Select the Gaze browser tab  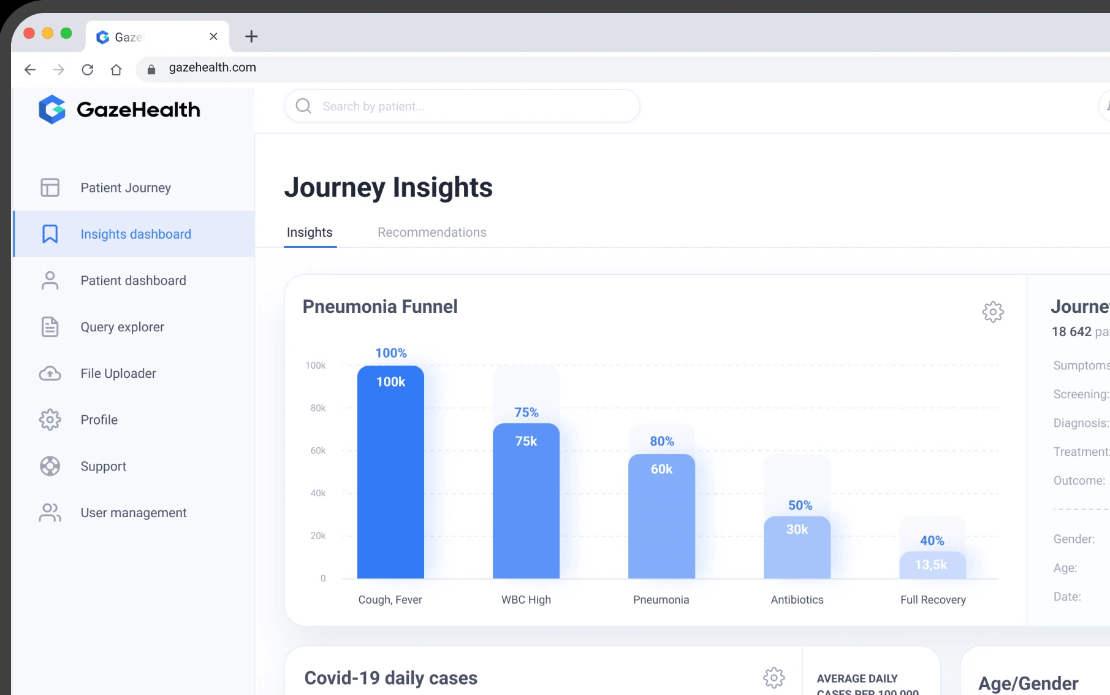pos(157,37)
